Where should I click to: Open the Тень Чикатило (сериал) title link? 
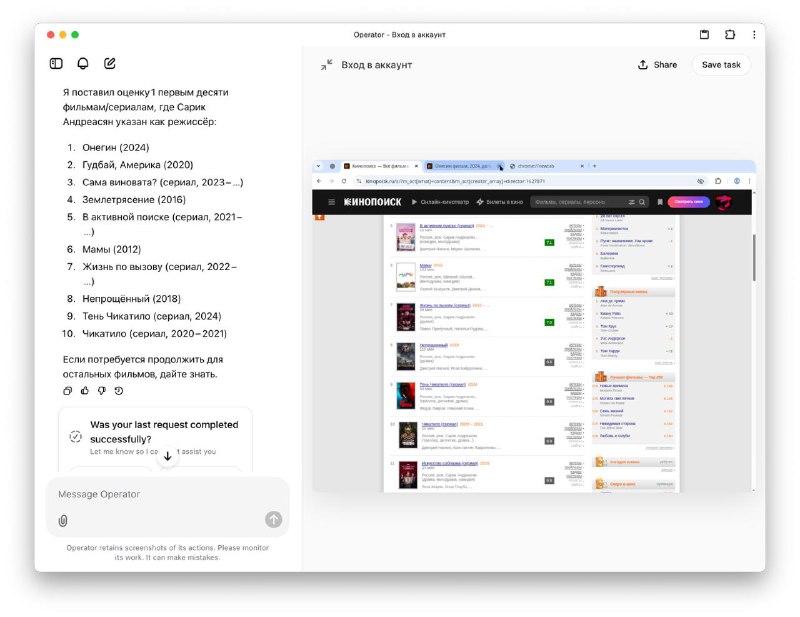click(x=443, y=384)
